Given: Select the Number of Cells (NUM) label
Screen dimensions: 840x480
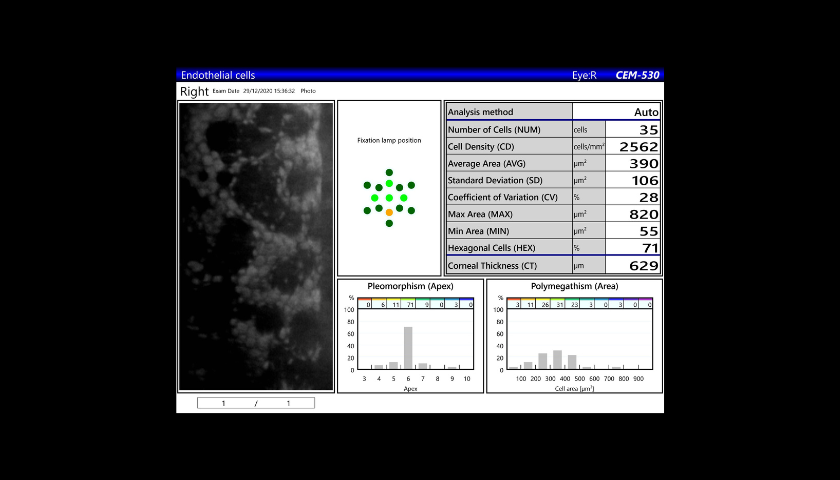Looking at the screenshot, I should 494,129.
